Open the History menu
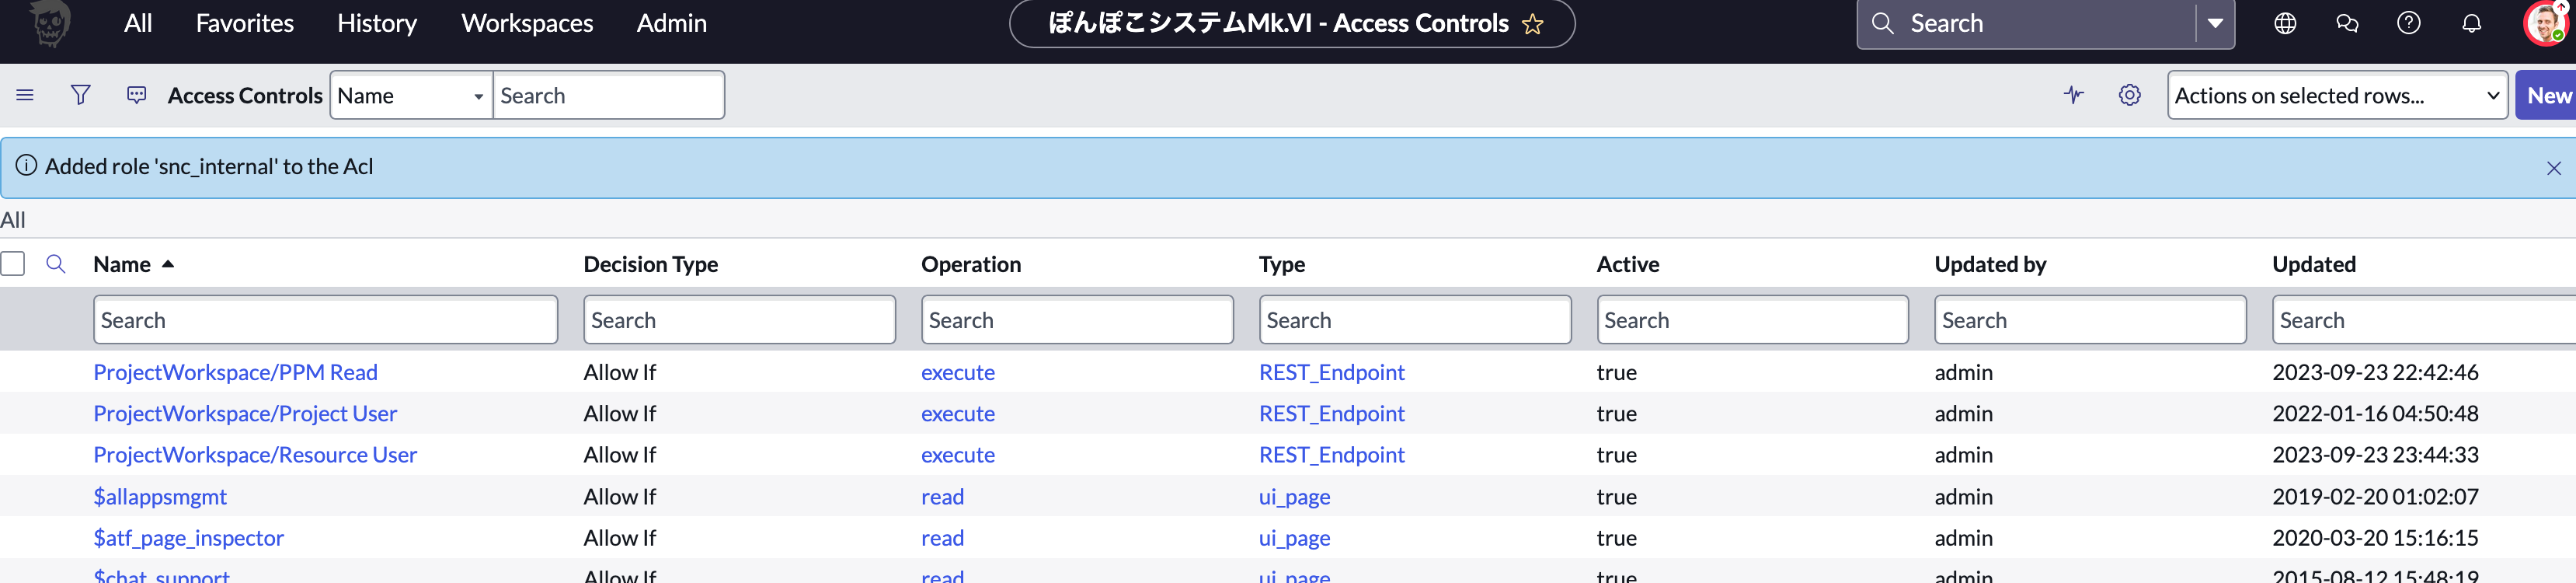 click(377, 23)
